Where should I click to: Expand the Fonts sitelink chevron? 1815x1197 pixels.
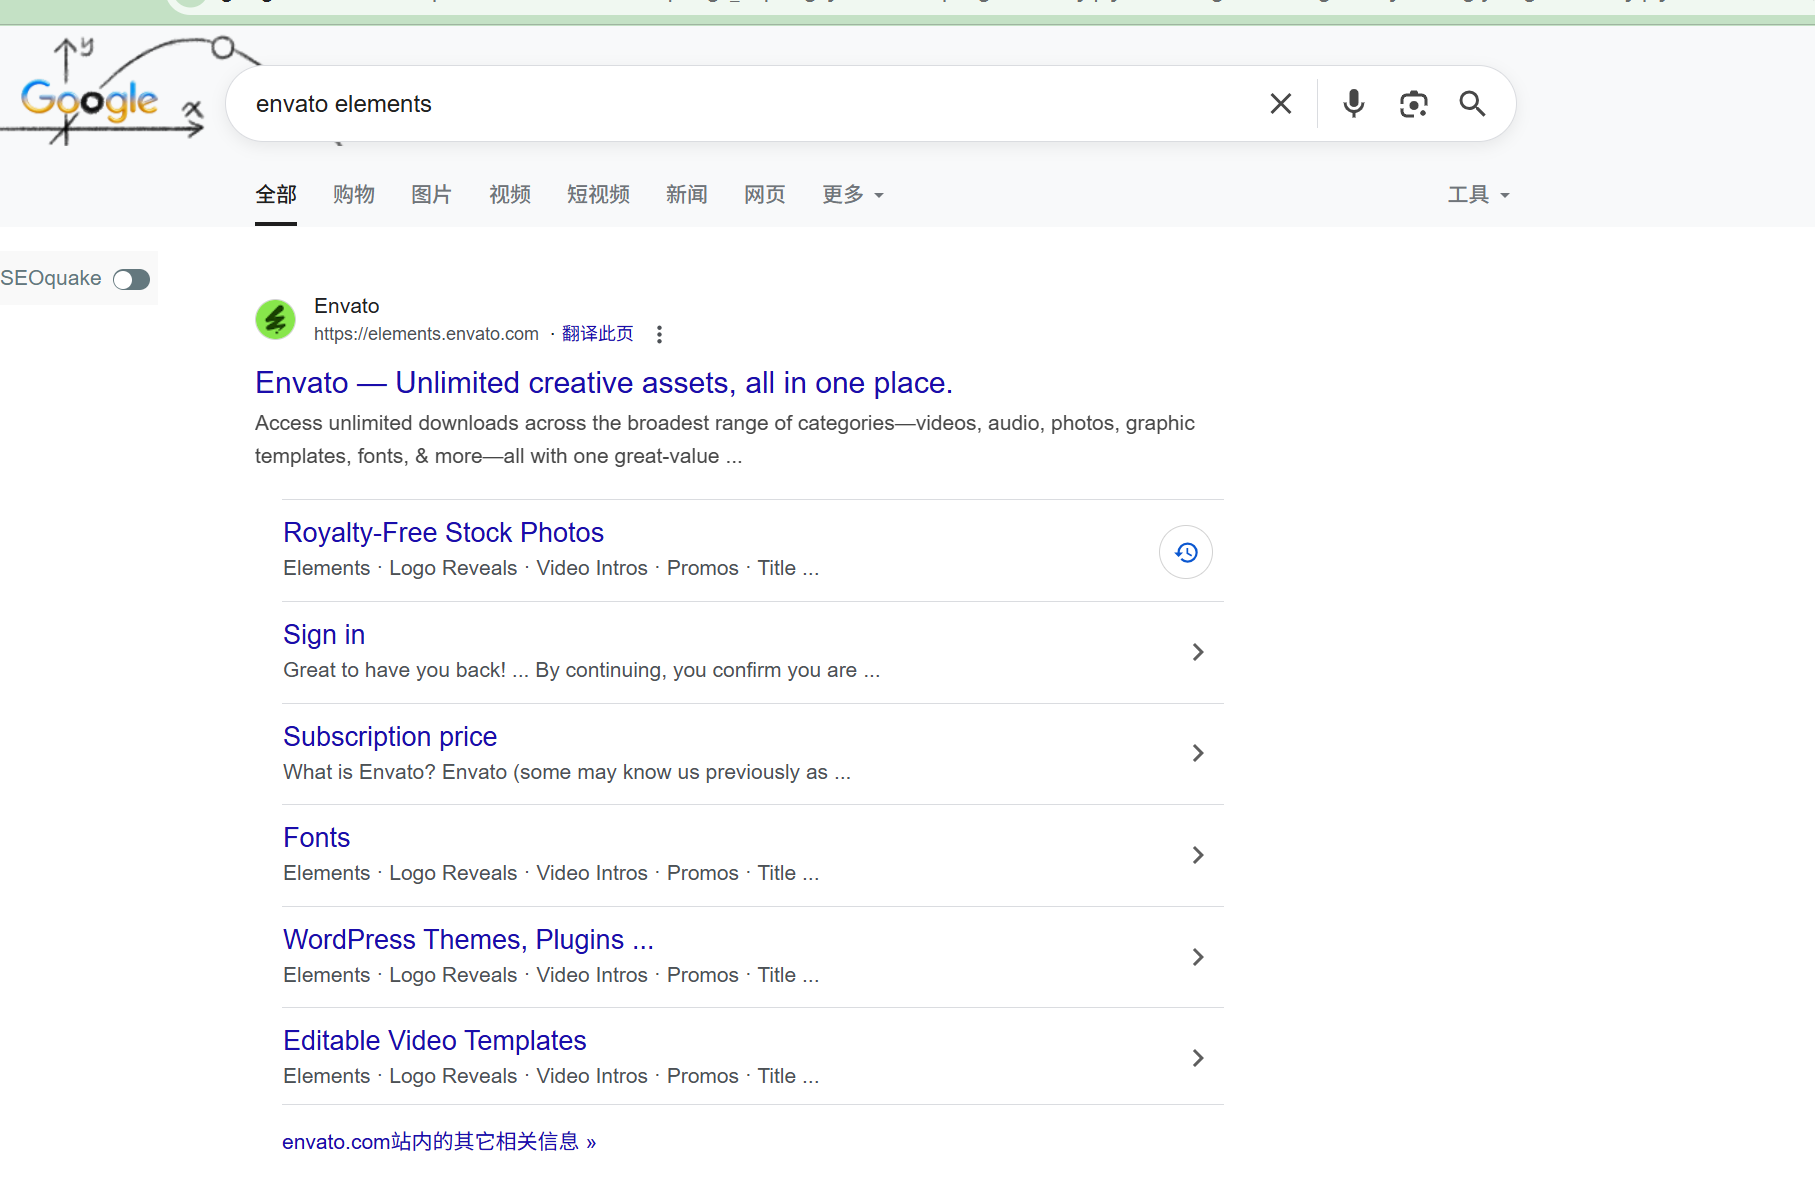coord(1198,855)
